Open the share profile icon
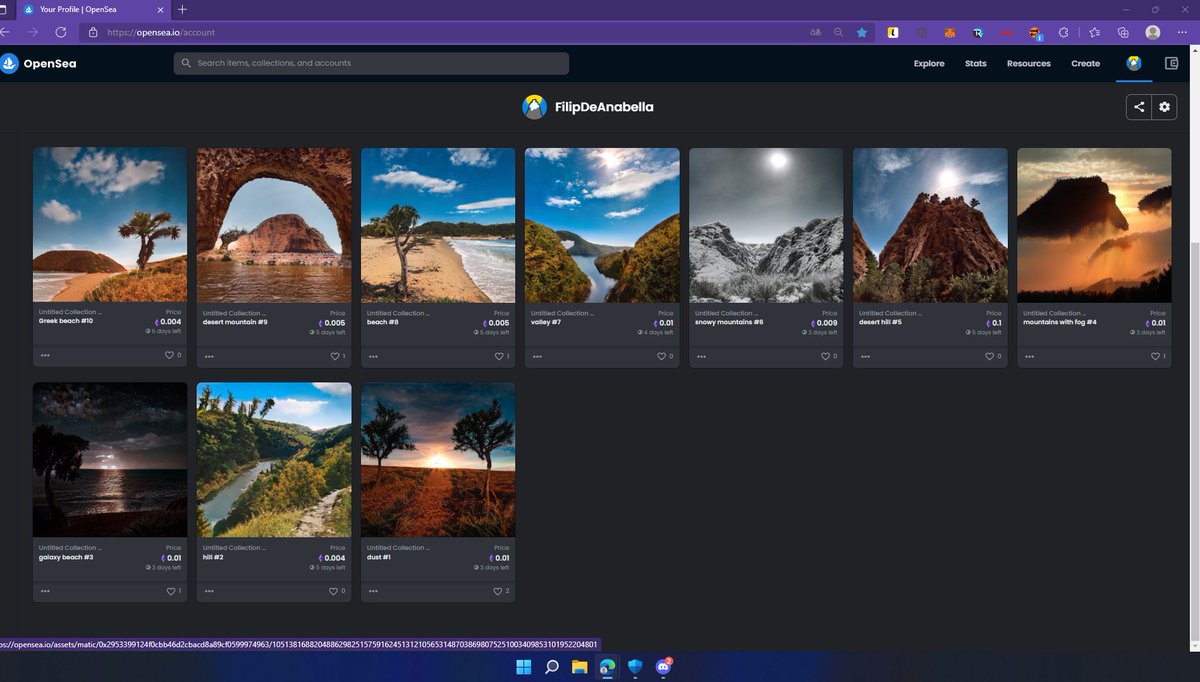The height and width of the screenshot is (682, 1200). coord(1138,106)
